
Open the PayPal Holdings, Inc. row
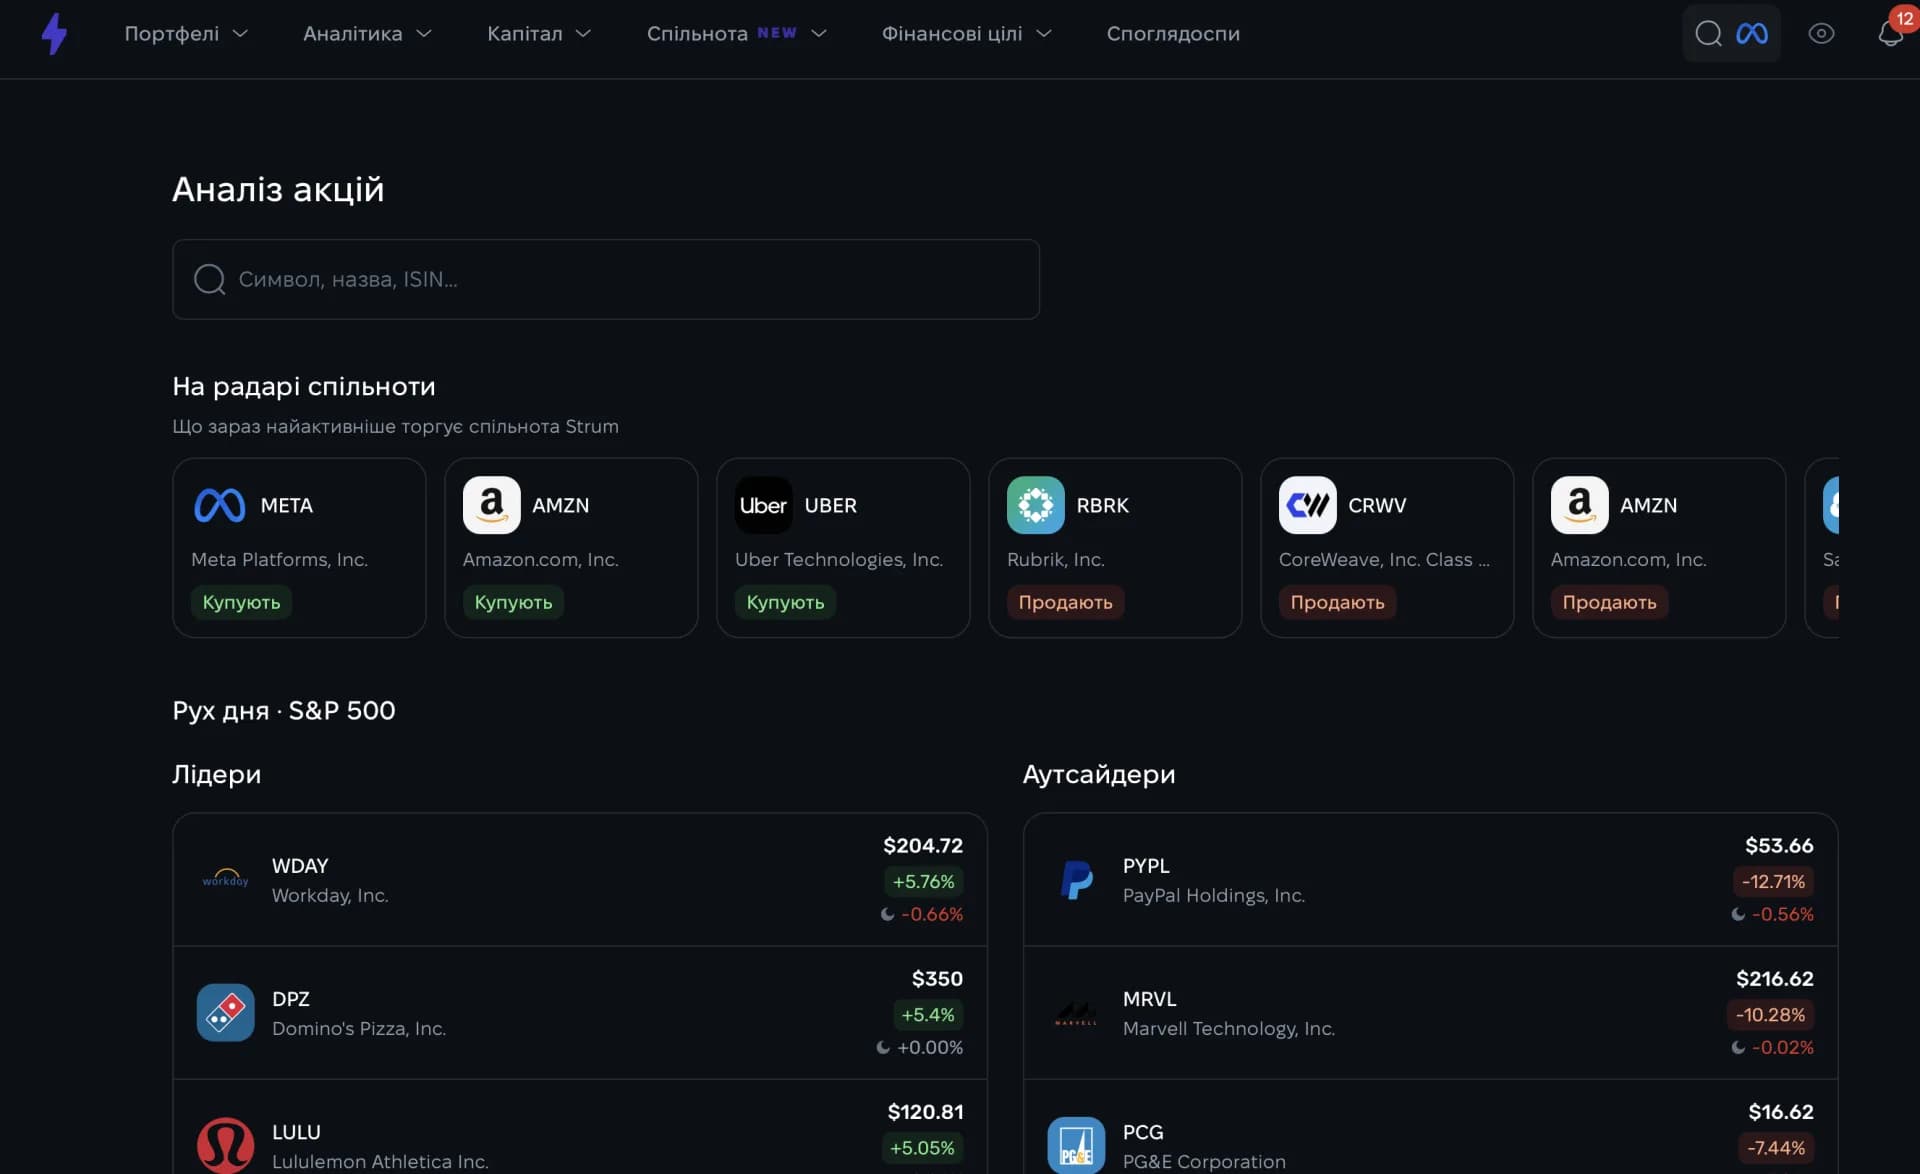(x=1430, y=879)
